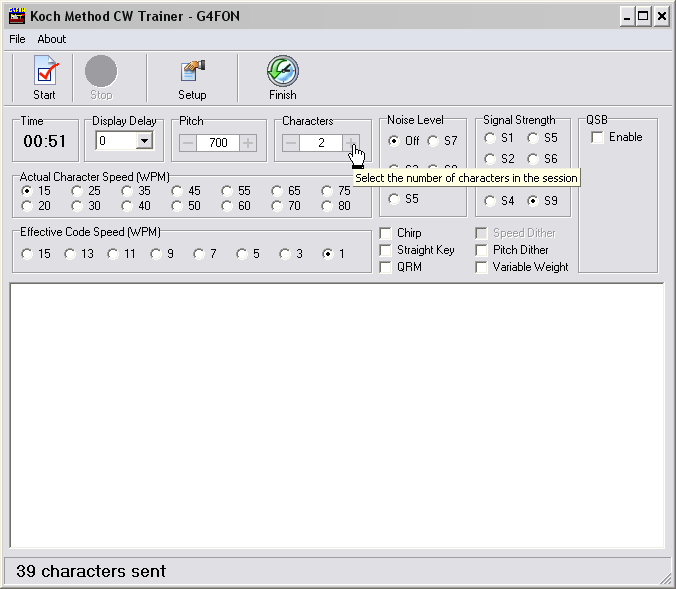Select Actual Character Speed 65 WPM
Viewport: 676px width, 589px height.
pos(277,191)
